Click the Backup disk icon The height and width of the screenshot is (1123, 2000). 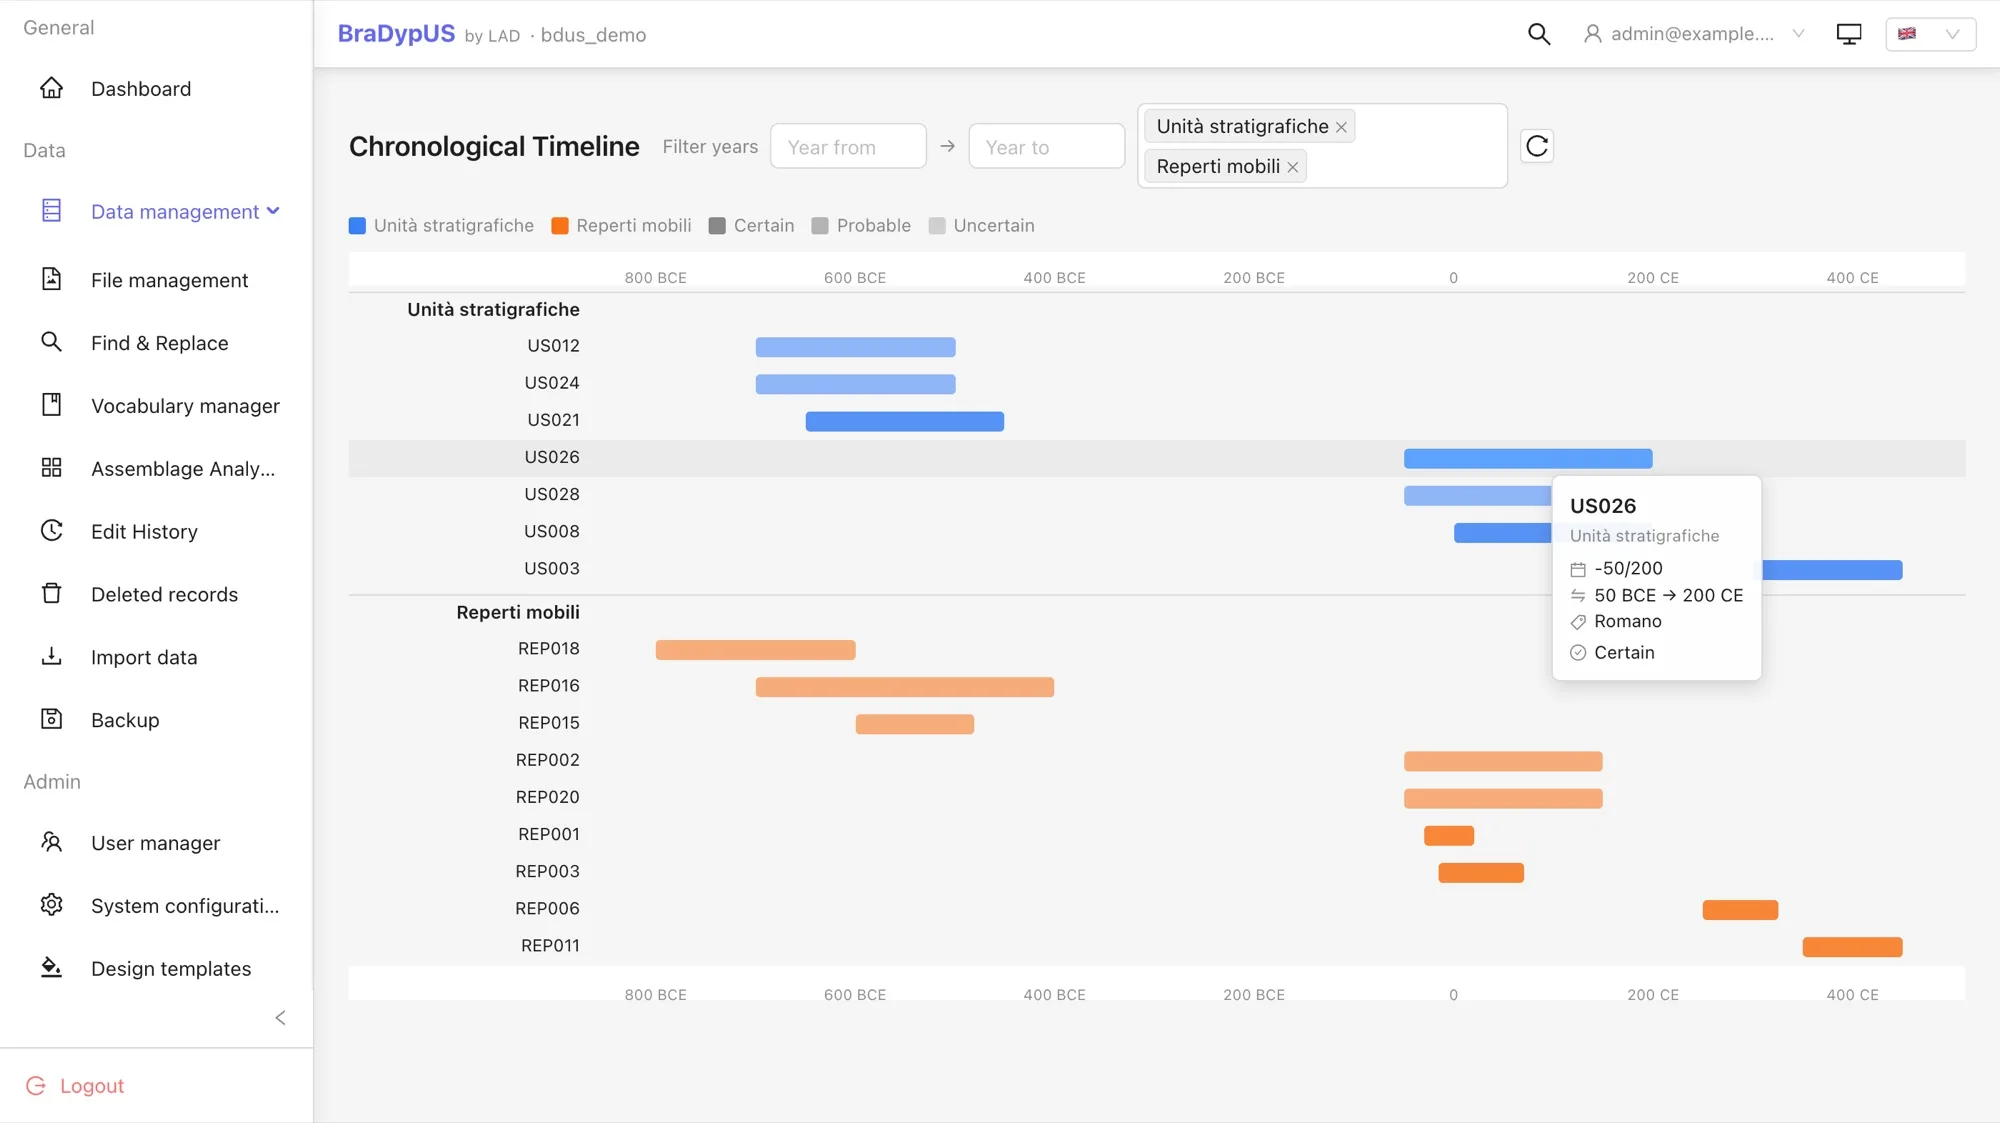click(x=51, y=719)
